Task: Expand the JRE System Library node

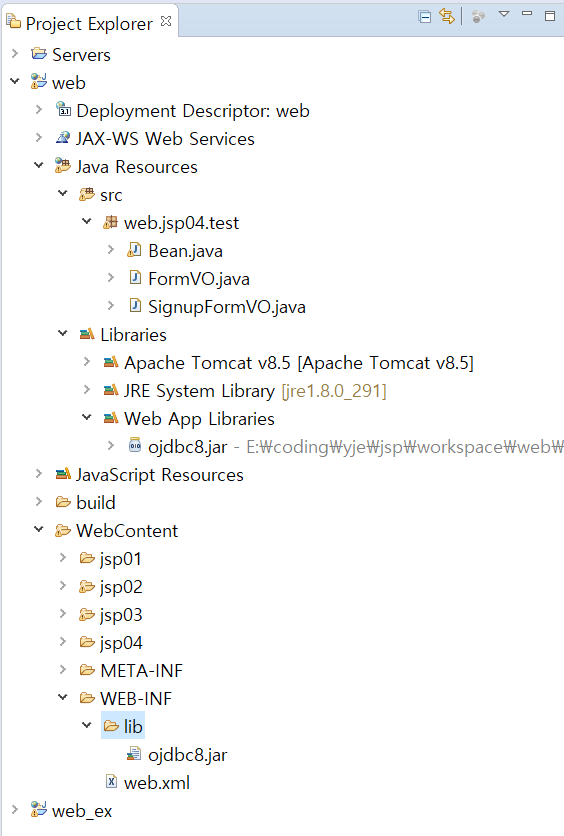Action: coord(87,389)
